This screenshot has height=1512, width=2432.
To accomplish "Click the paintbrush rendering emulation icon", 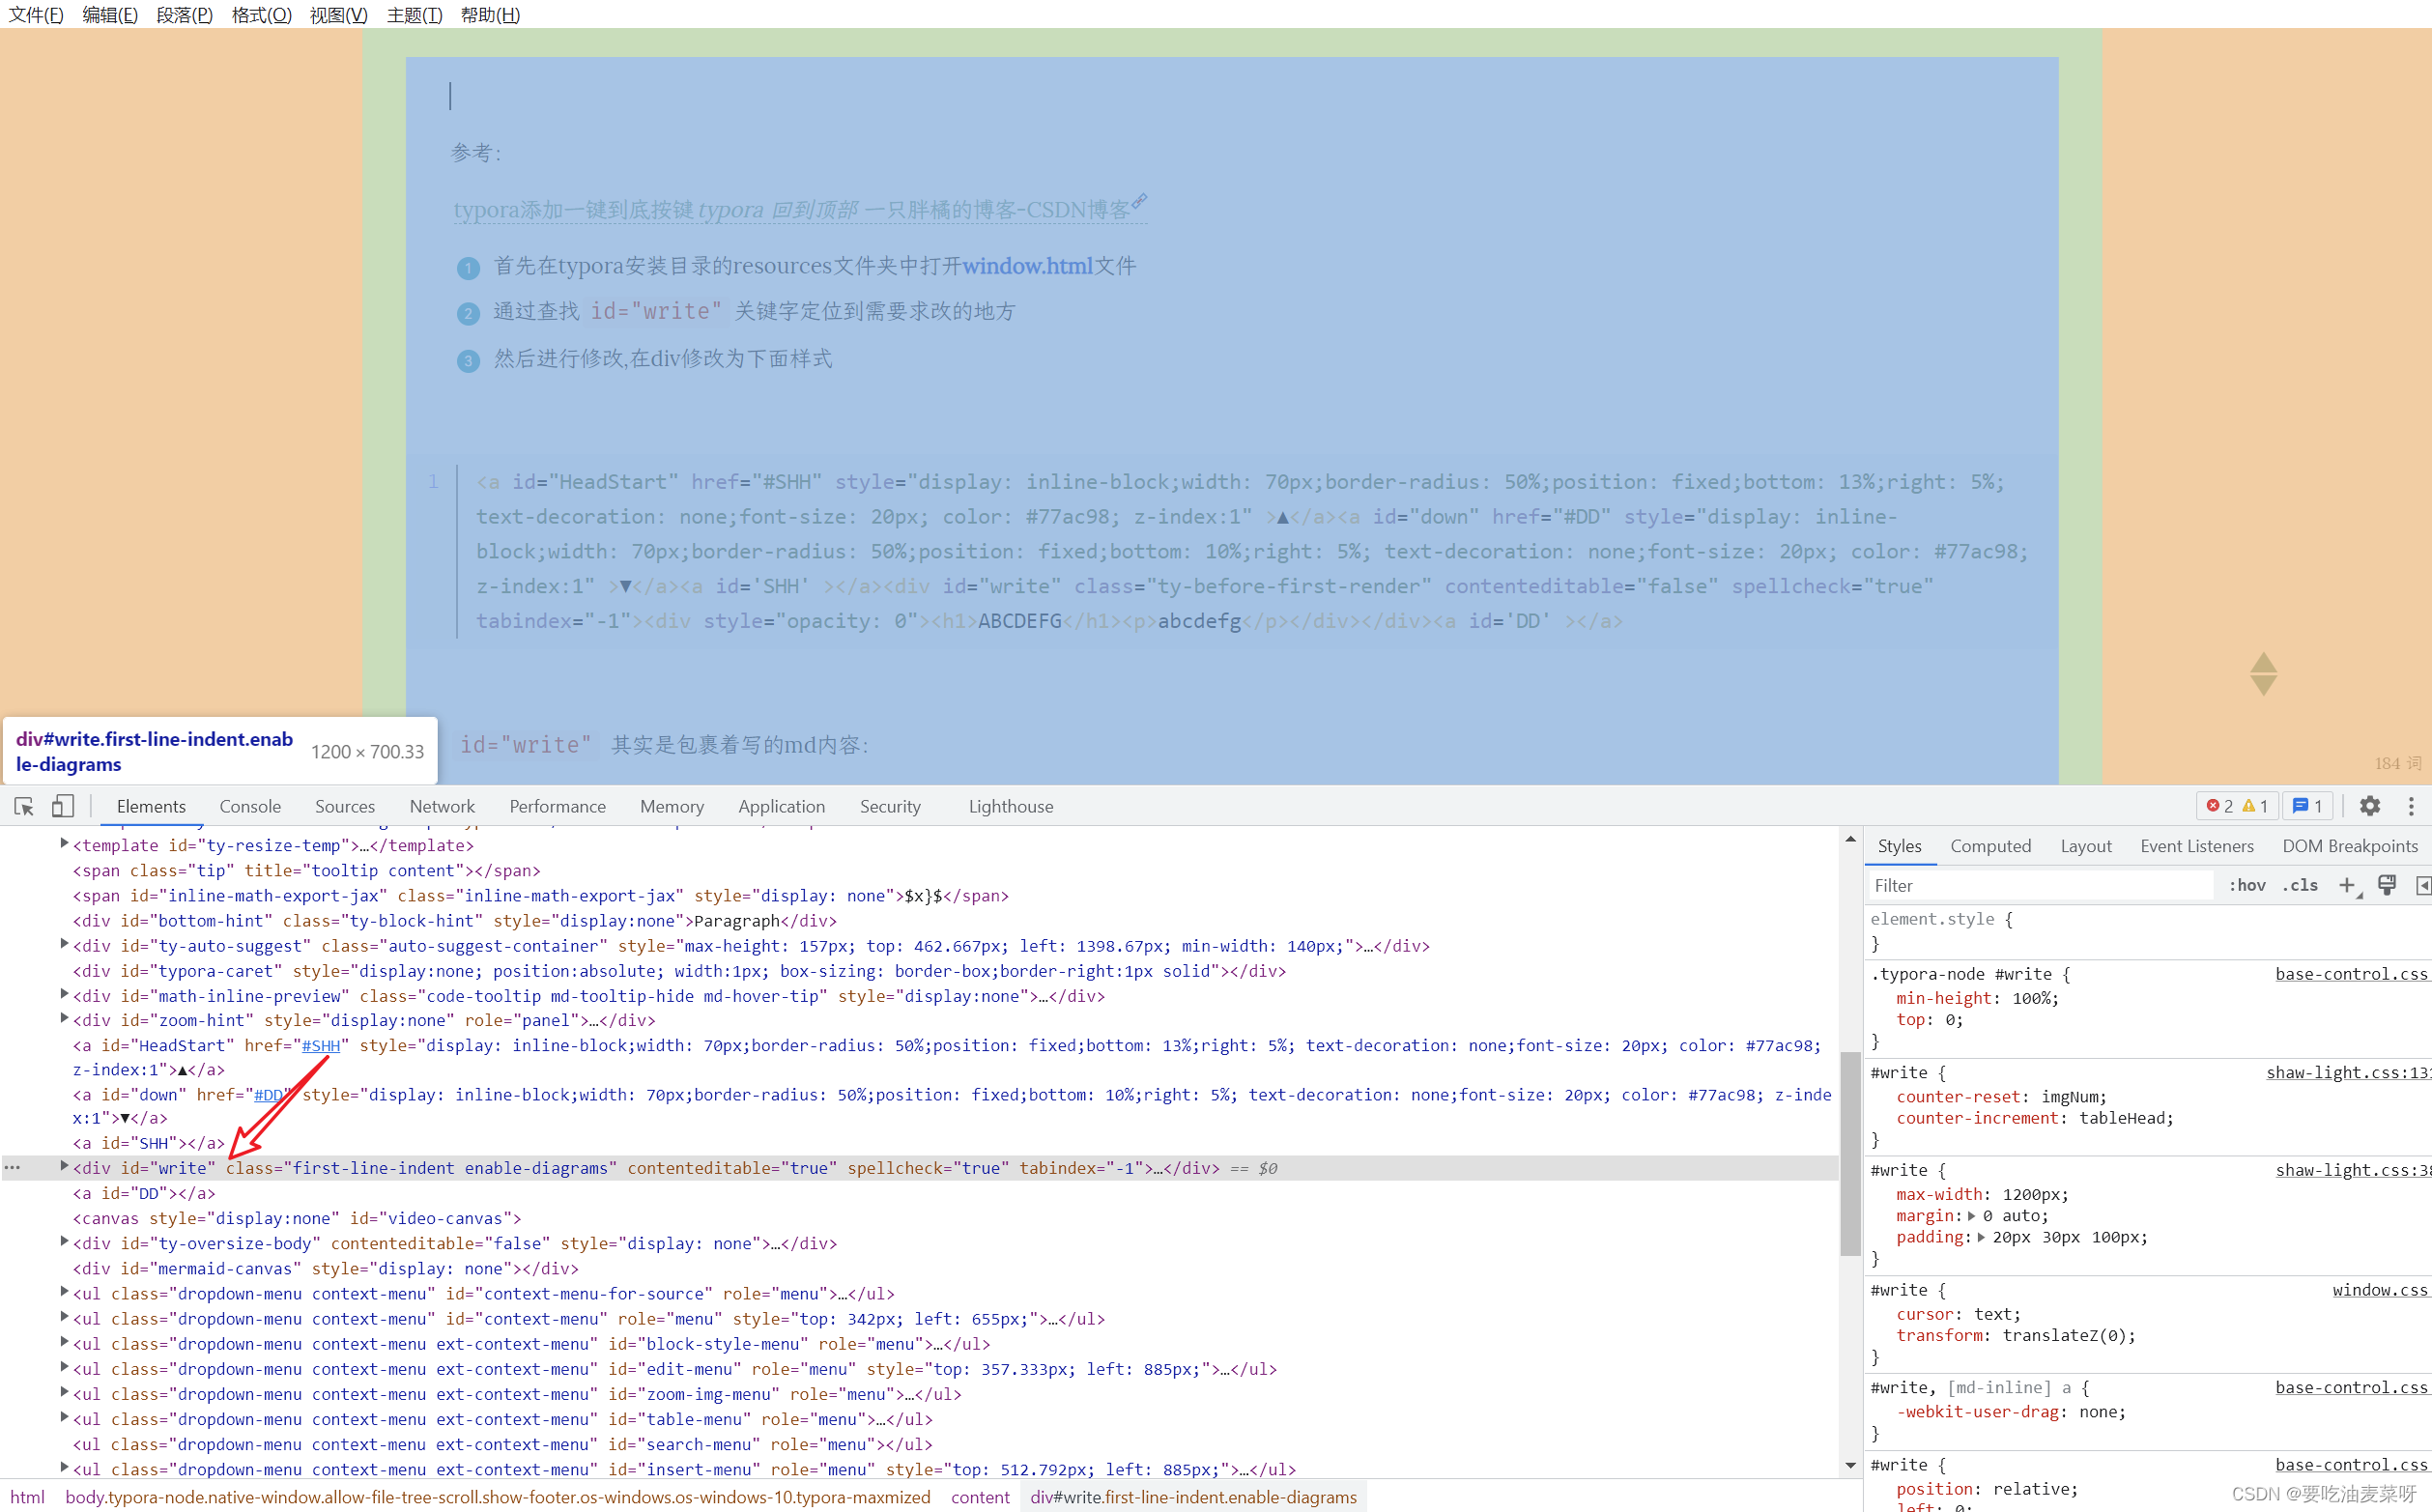I will coord(2387,885).
